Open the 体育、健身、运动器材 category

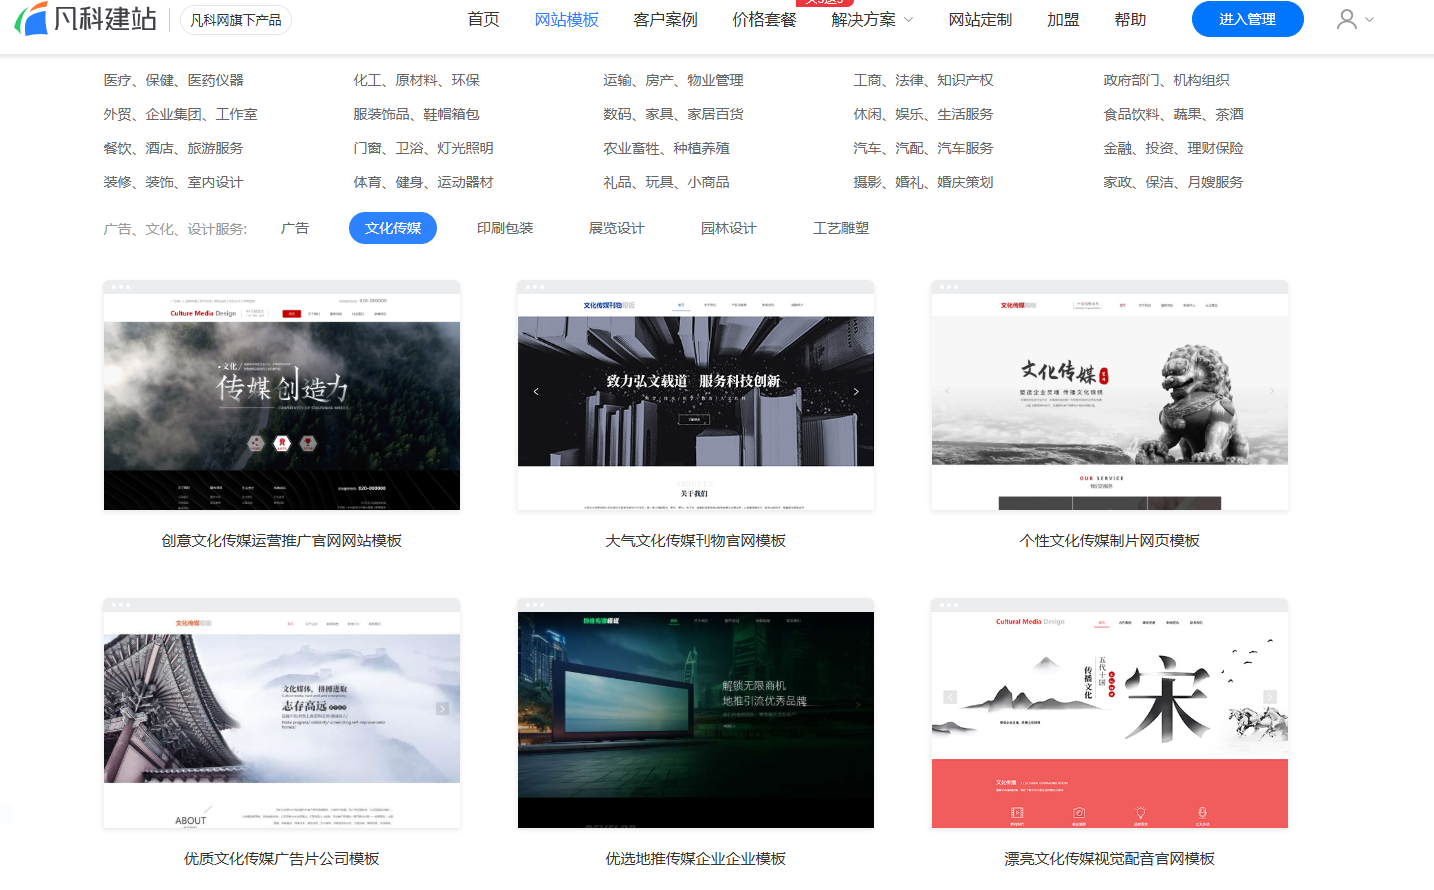(424, 182)
